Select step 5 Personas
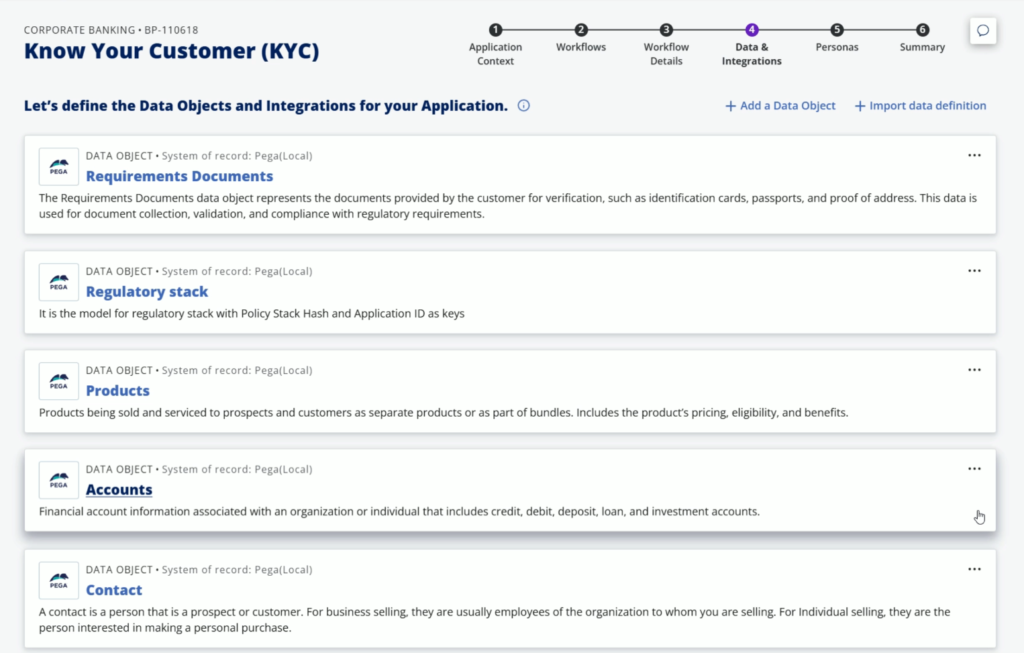Viewport: 1024px width, 653px height. click(x=837, y=39)
